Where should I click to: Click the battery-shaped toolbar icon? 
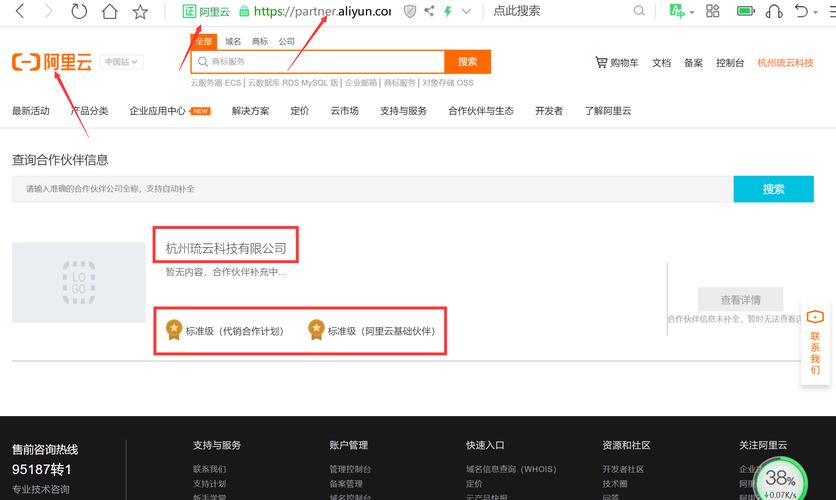[745, 11]
